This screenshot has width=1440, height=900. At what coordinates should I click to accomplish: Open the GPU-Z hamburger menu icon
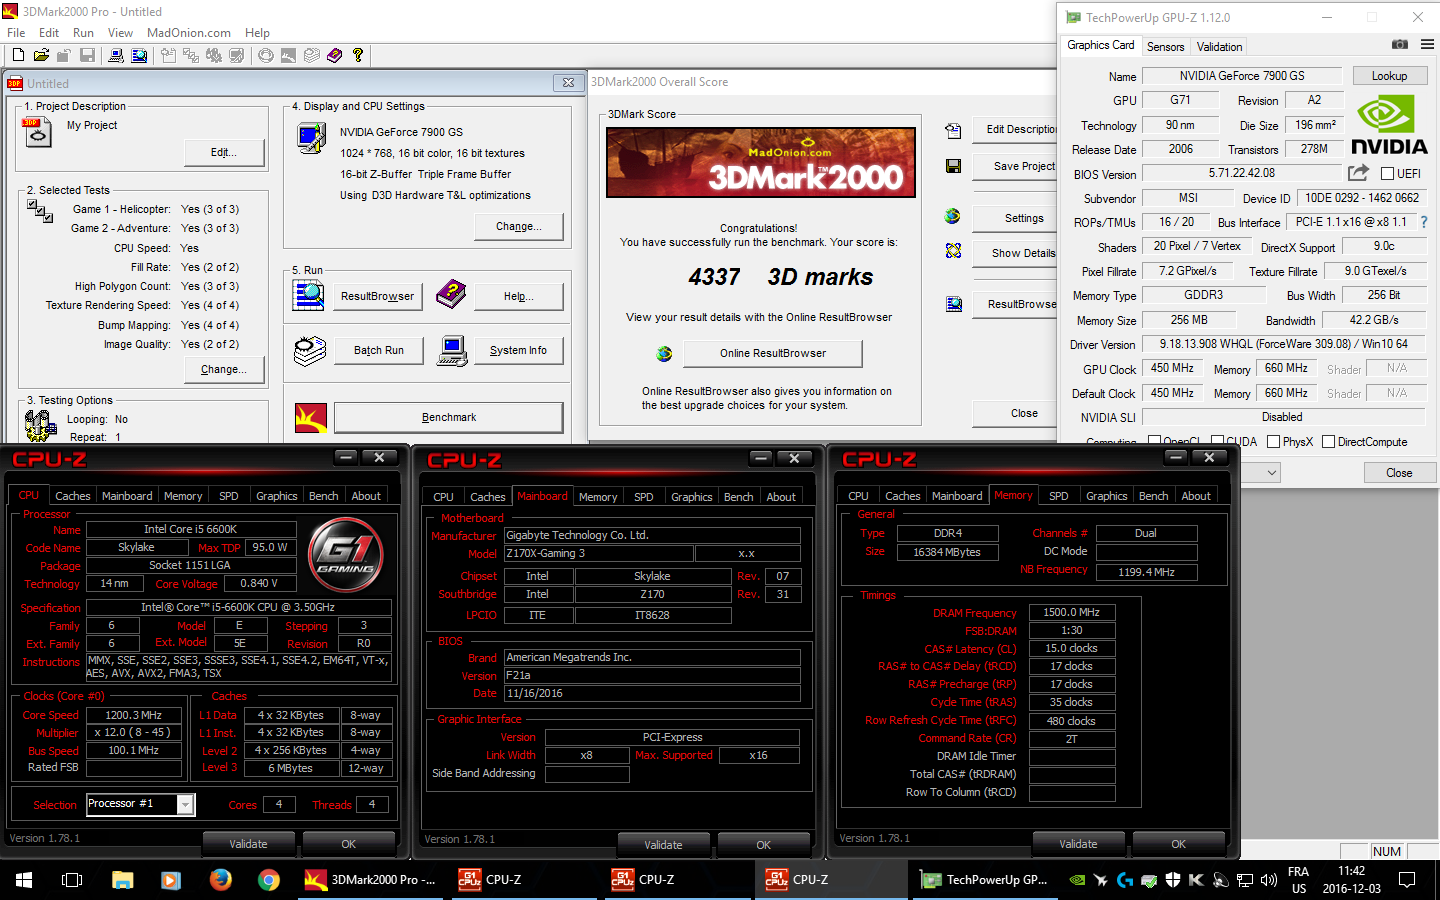1427,45
